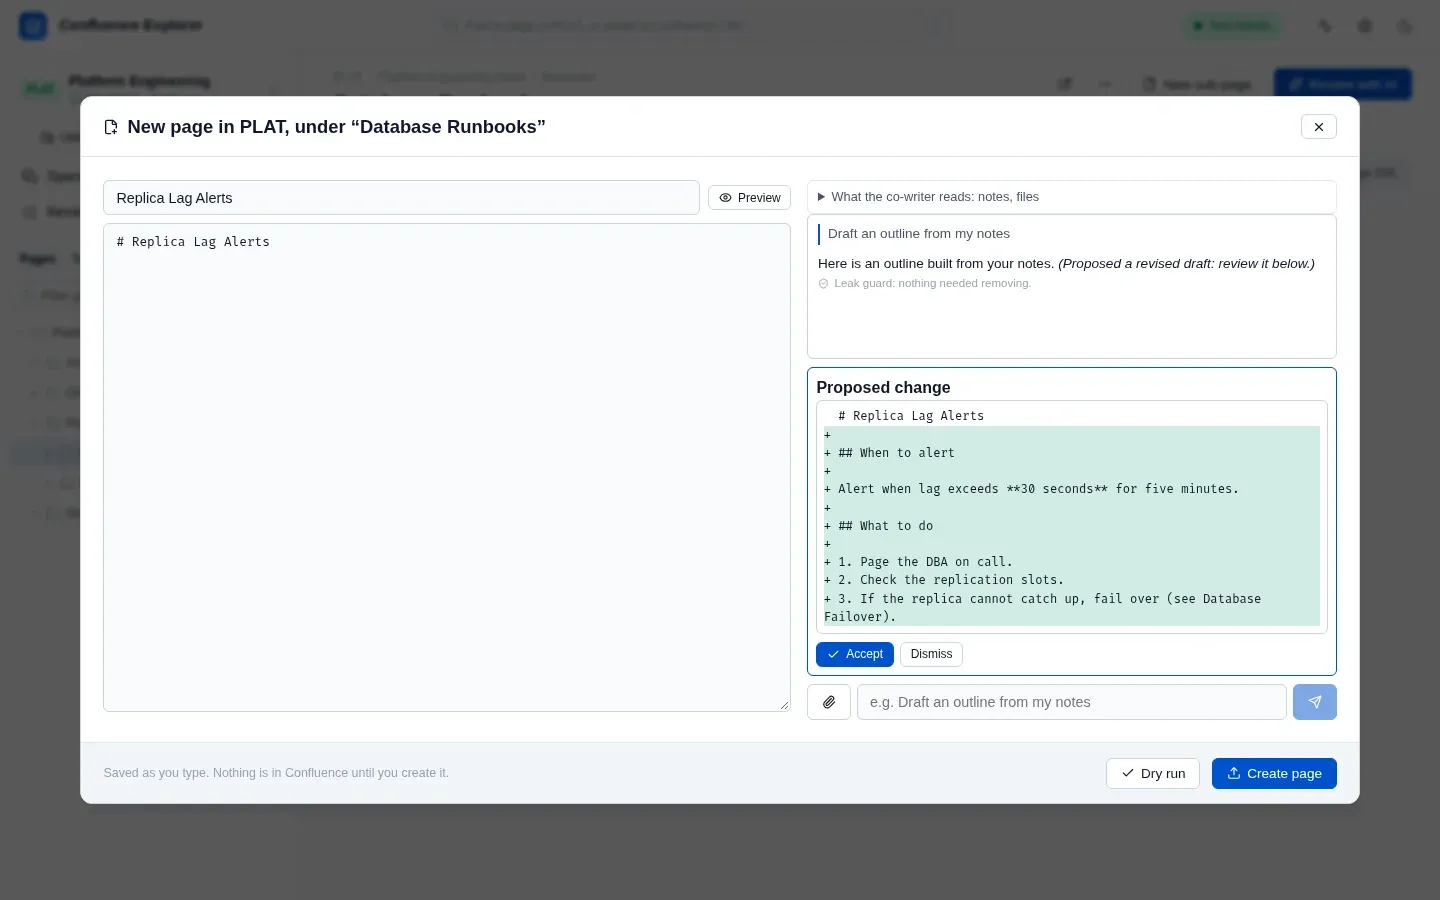Select the "## What to do" diff line

pos(1072,526)
